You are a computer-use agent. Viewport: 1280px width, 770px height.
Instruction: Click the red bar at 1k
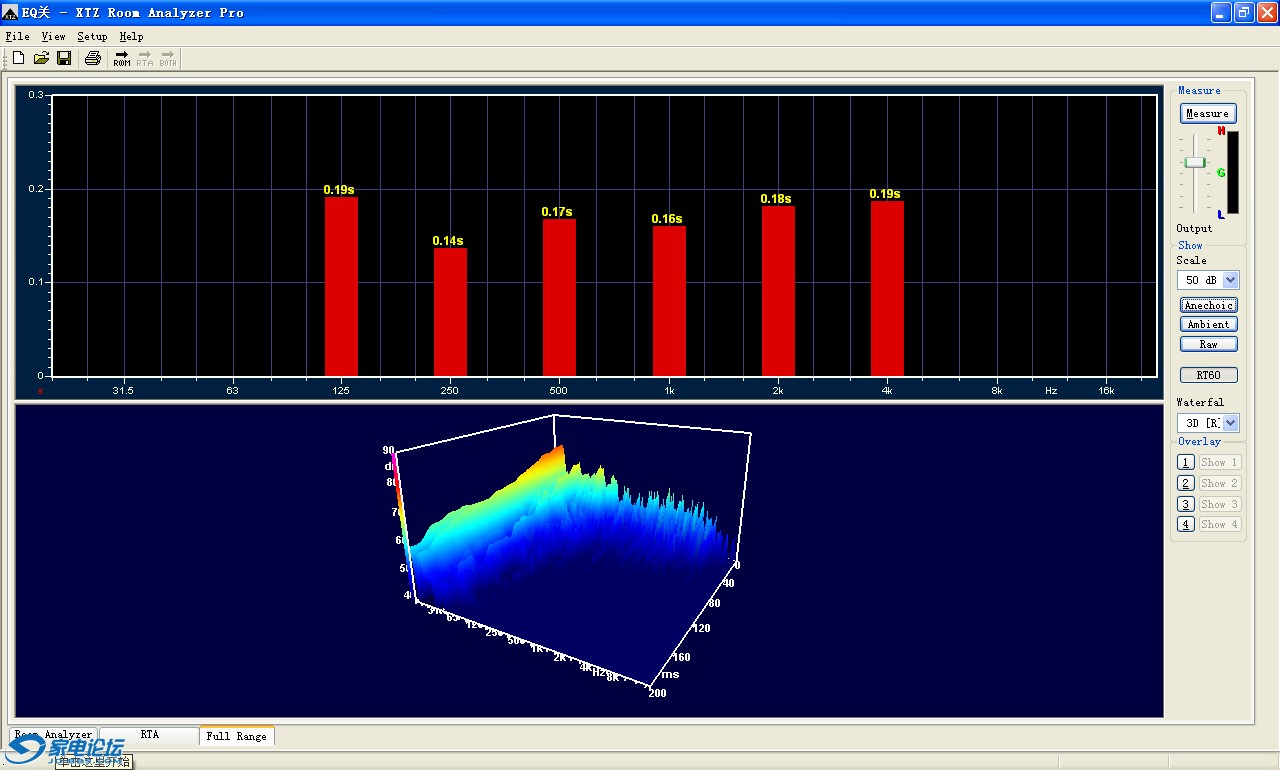669,301
